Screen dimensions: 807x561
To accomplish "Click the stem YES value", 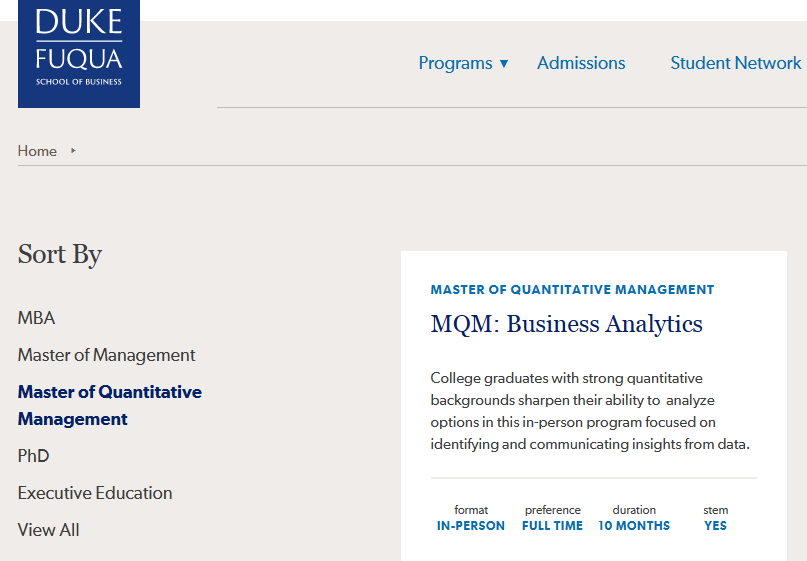I will pos(715,526).
